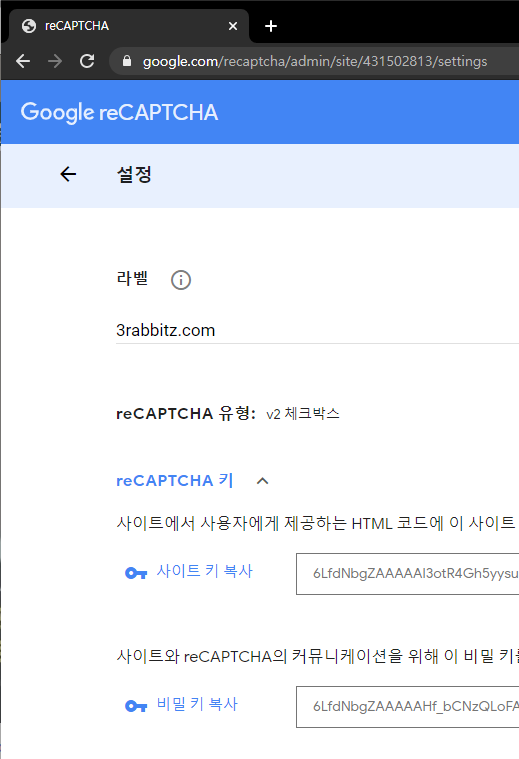The height and width of the screenshot is (759, 519).
Task: Collapse the reCAPTCHA 키 section chevron
Action: point(262,481)
